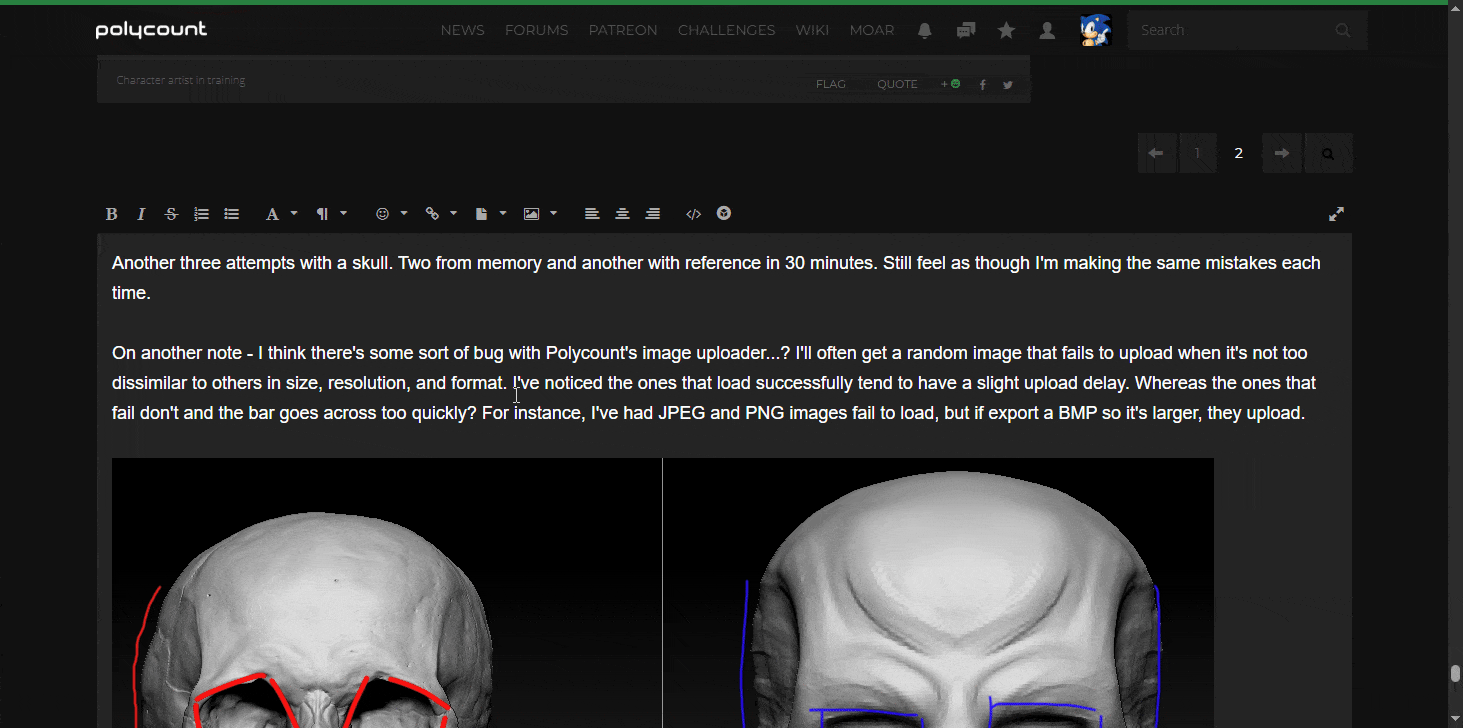
Task: Expand the link options dropdown arrow
Action: pyautogui.click(x=453, y=213)
